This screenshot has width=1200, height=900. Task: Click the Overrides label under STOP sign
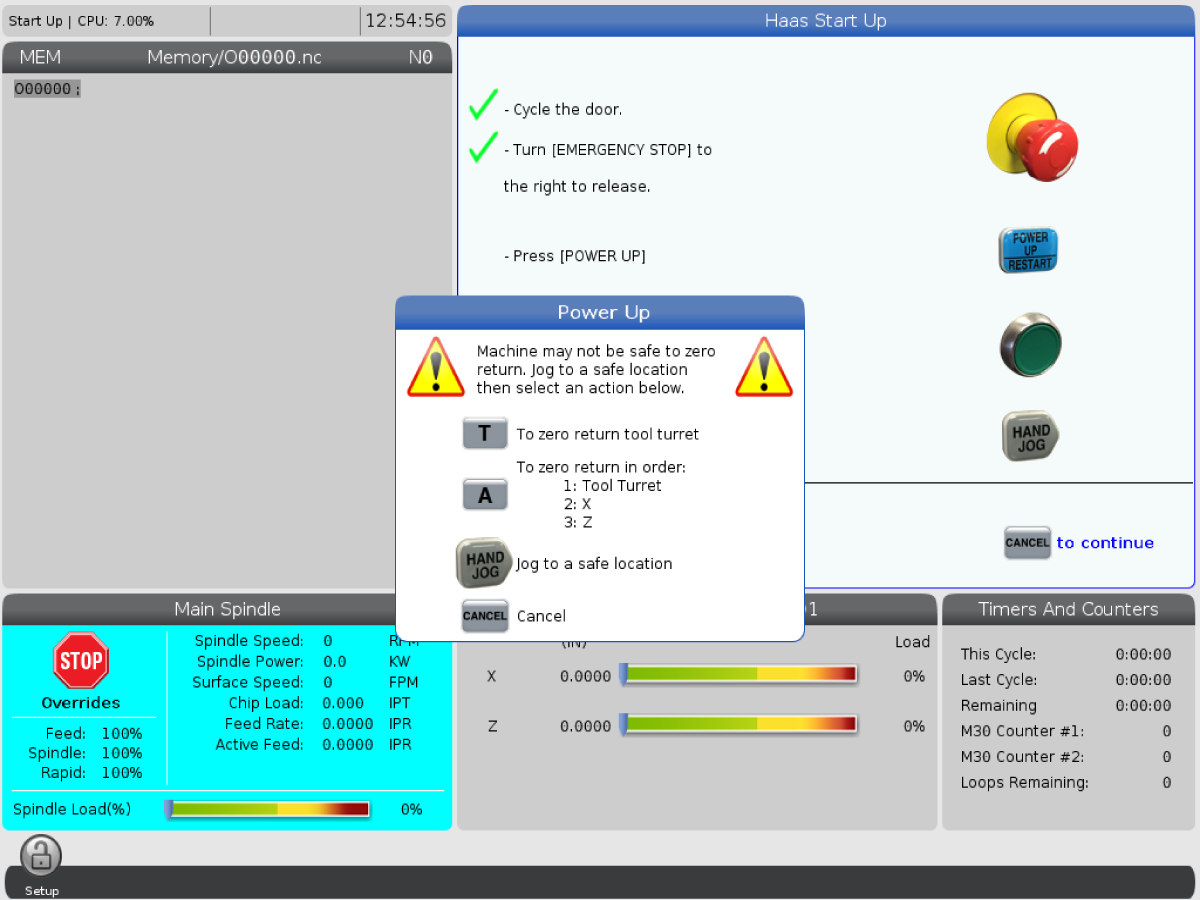coord(81,703)
